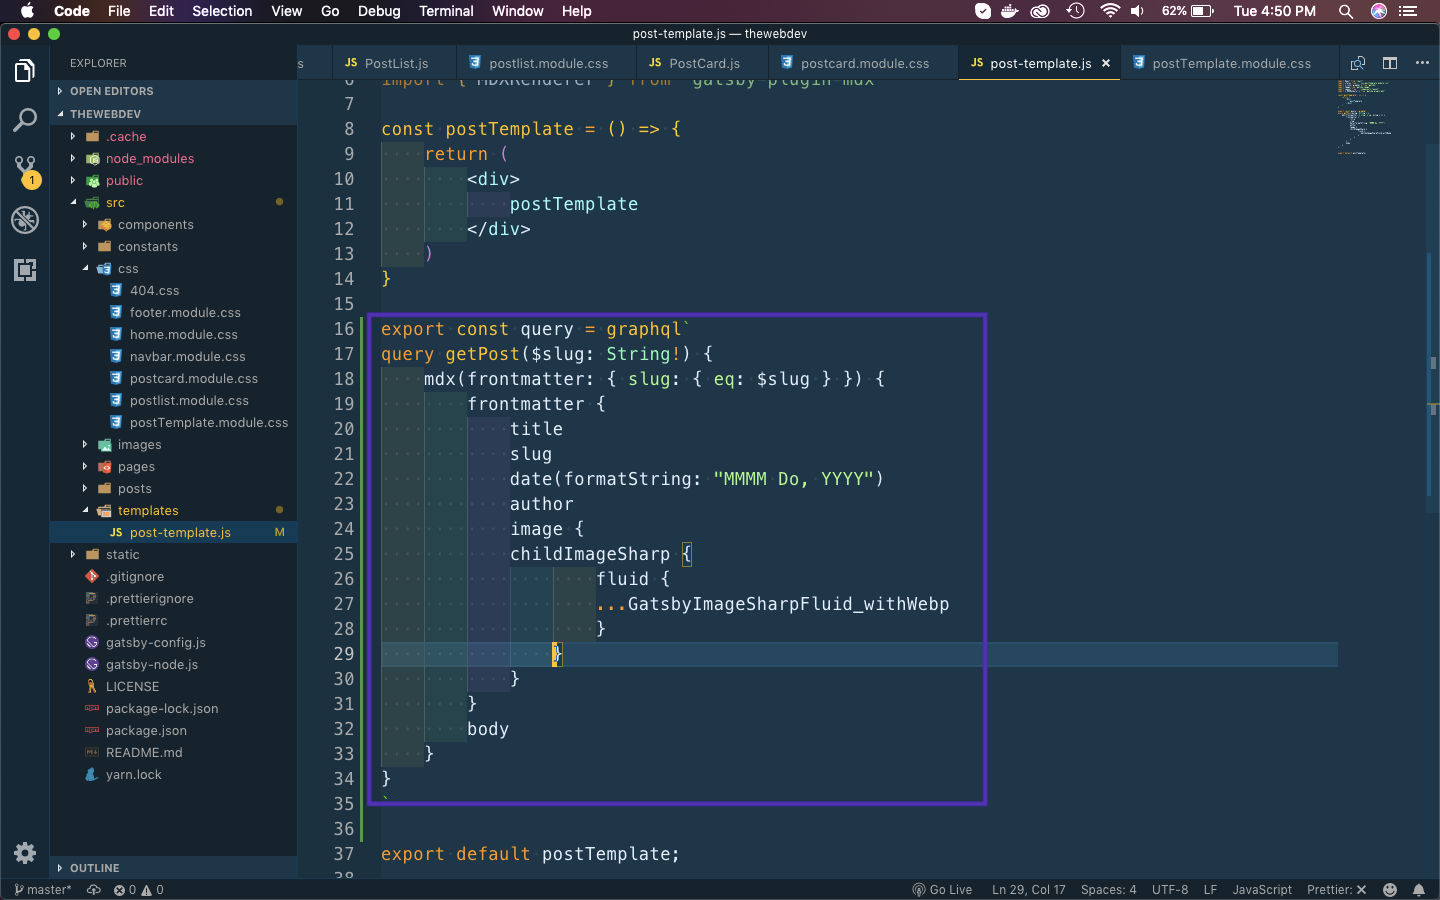The width and height of the screenshot is (1440, 900).
Task: Open the Explorer view in activity bar
Action: [25, 71]
